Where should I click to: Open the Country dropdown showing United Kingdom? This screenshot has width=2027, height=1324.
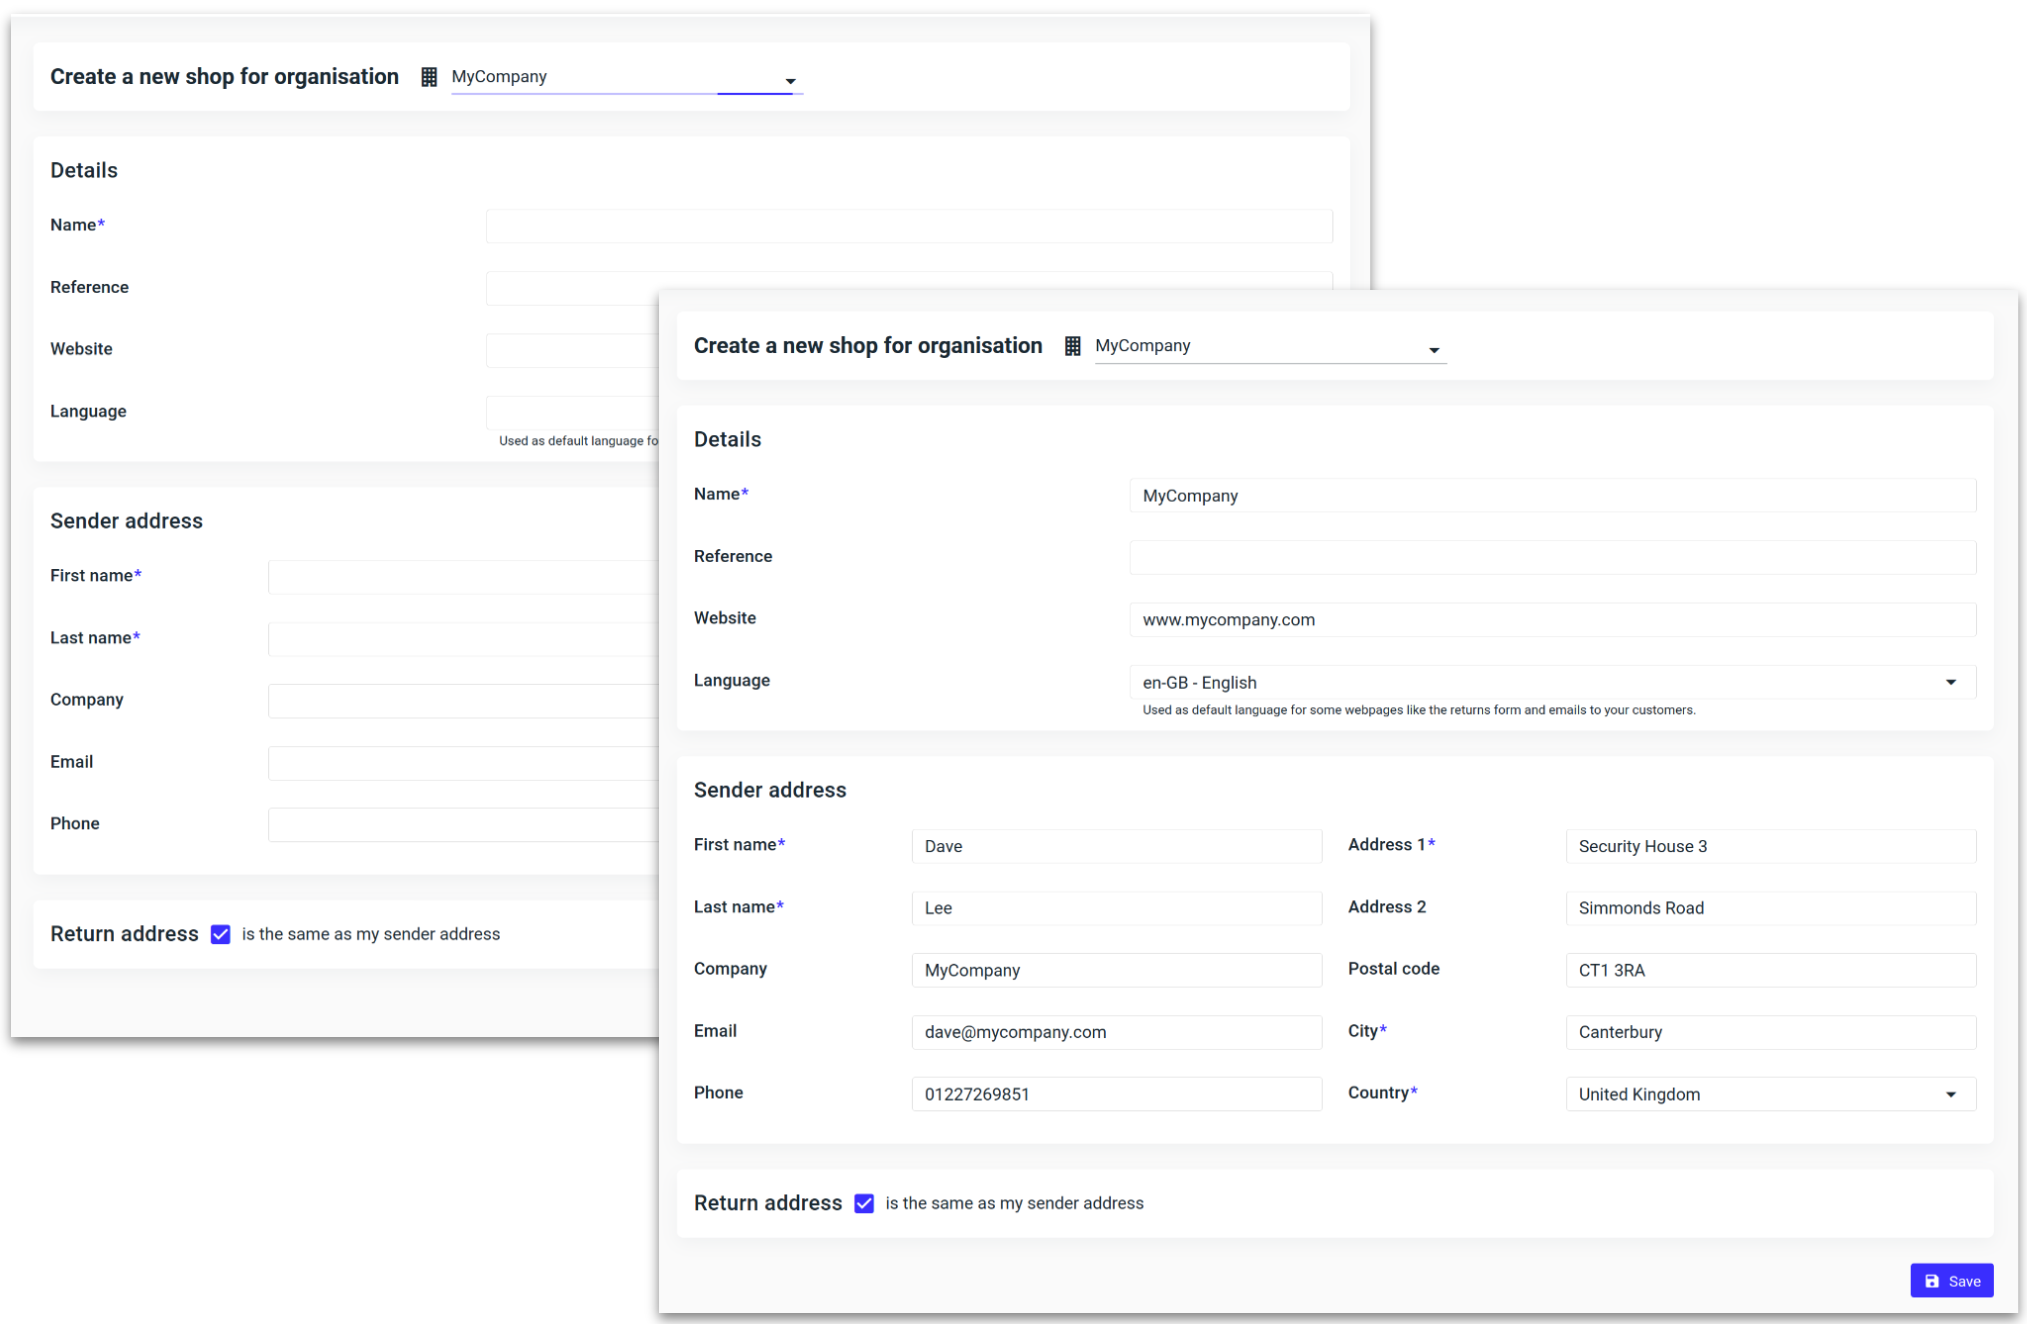coord(1770,1094)
